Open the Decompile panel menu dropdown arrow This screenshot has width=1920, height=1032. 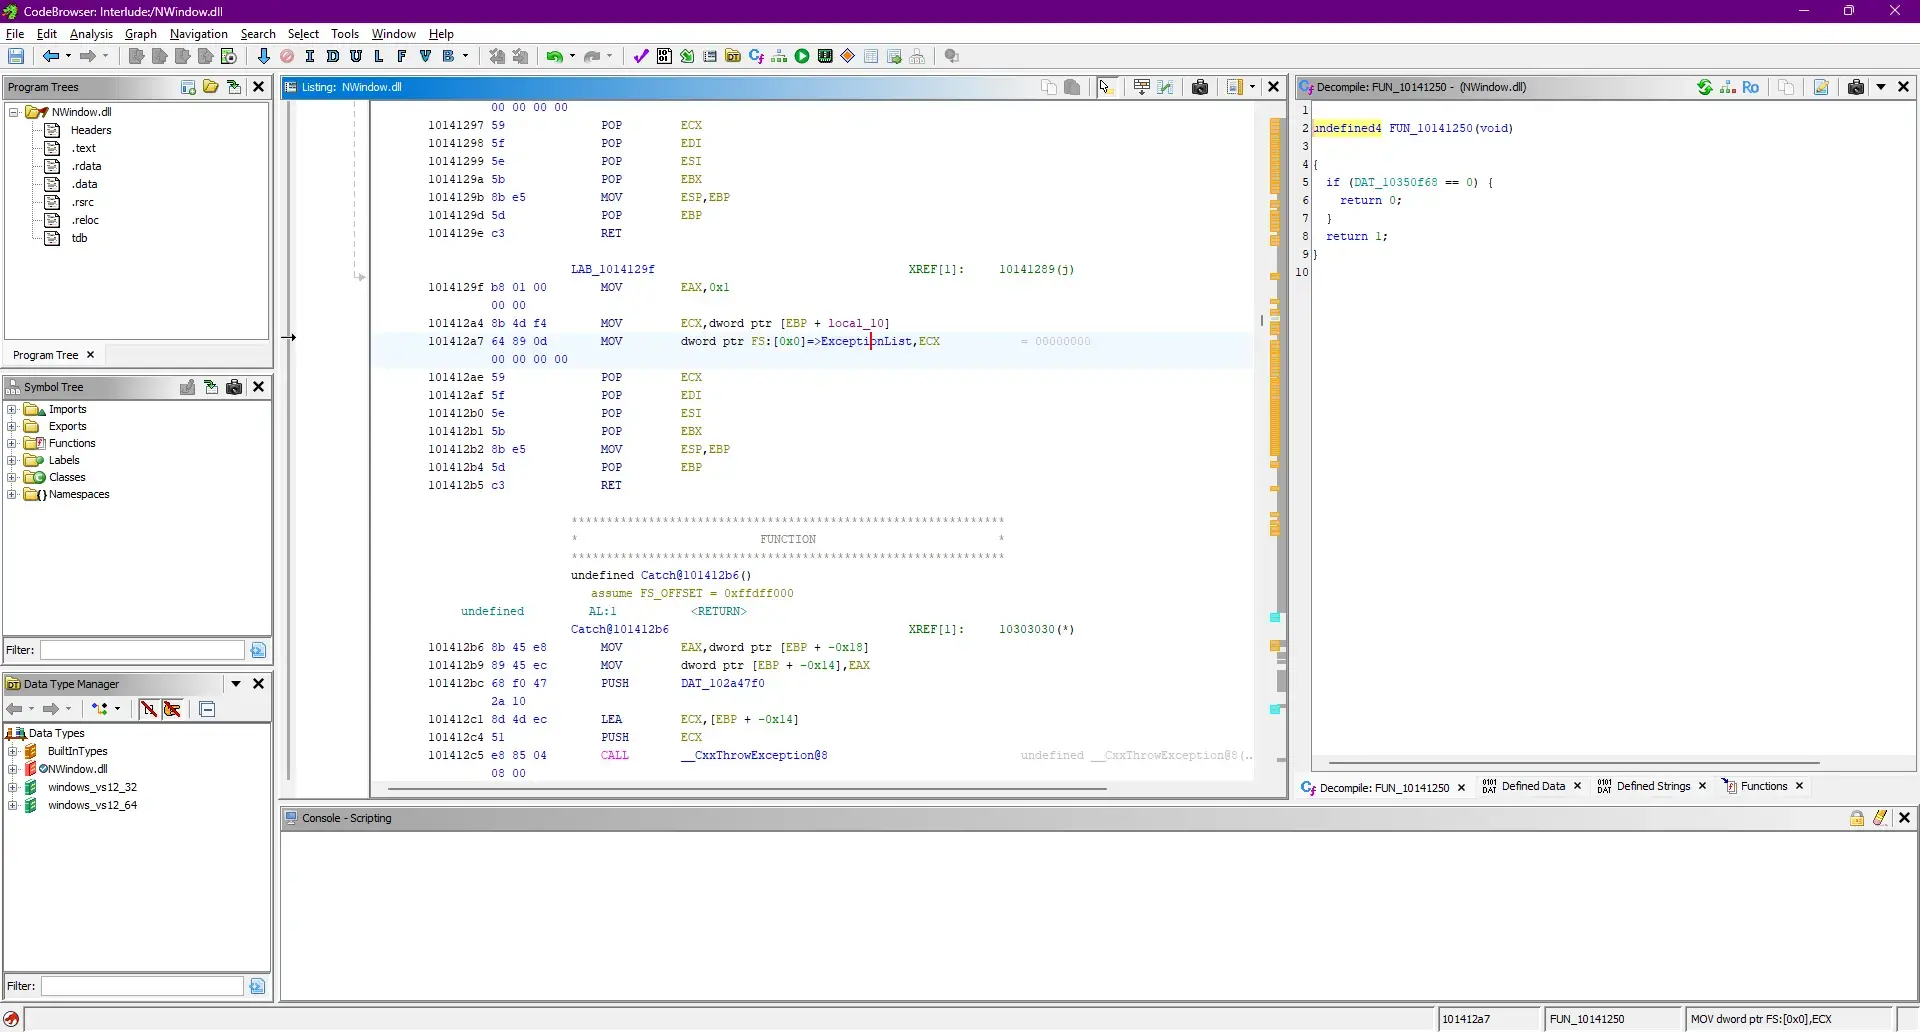[1881, 87]
